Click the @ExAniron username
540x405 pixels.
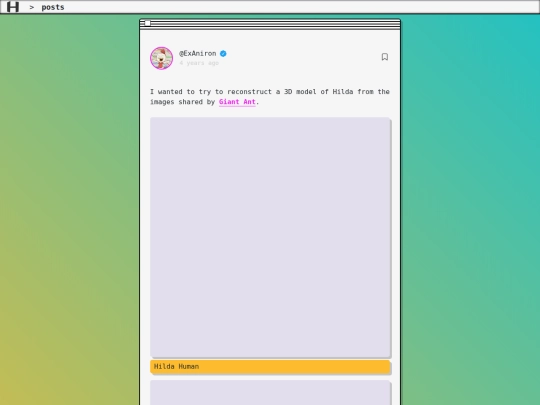pos(197,53)
